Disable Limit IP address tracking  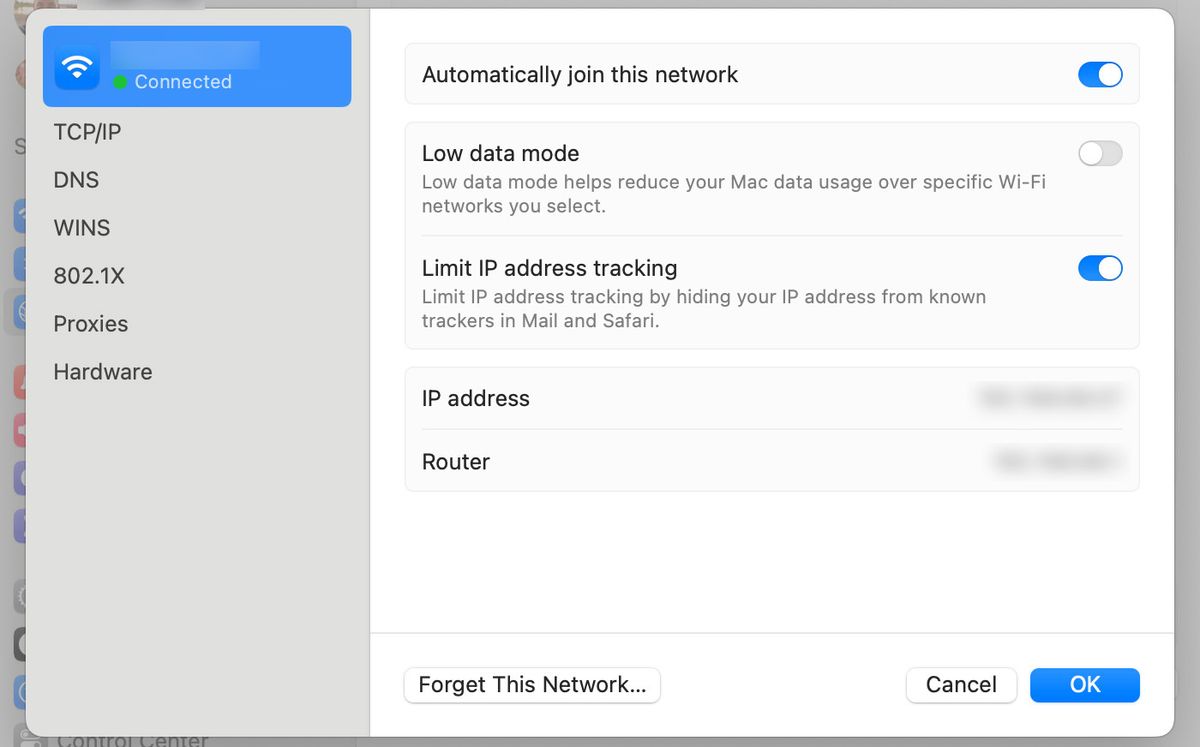1100,268
